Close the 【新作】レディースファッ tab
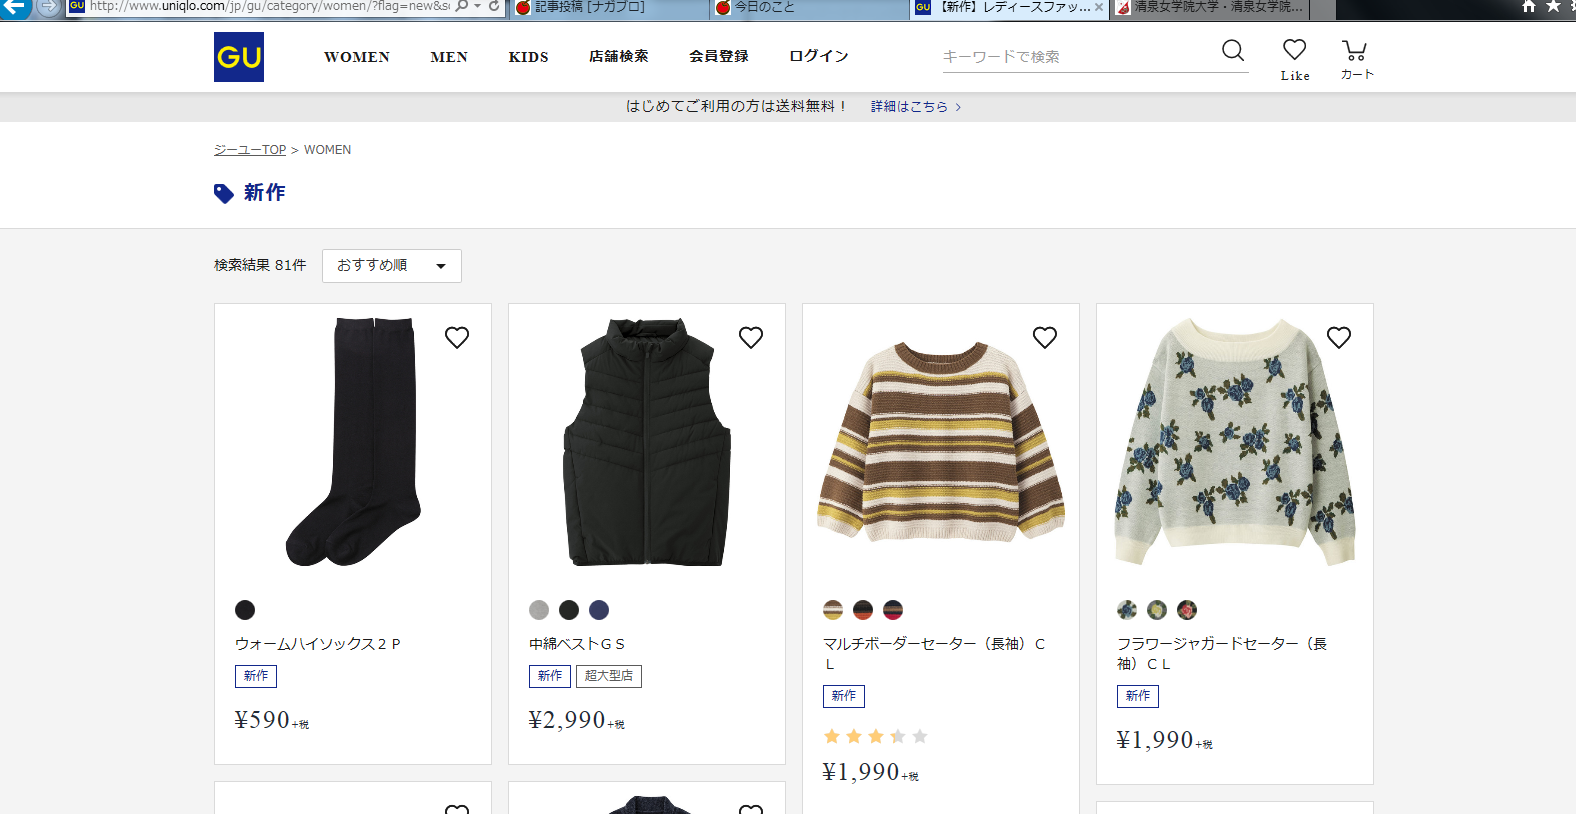The width and height of the screenshot is (1576, 814). 1099,7
